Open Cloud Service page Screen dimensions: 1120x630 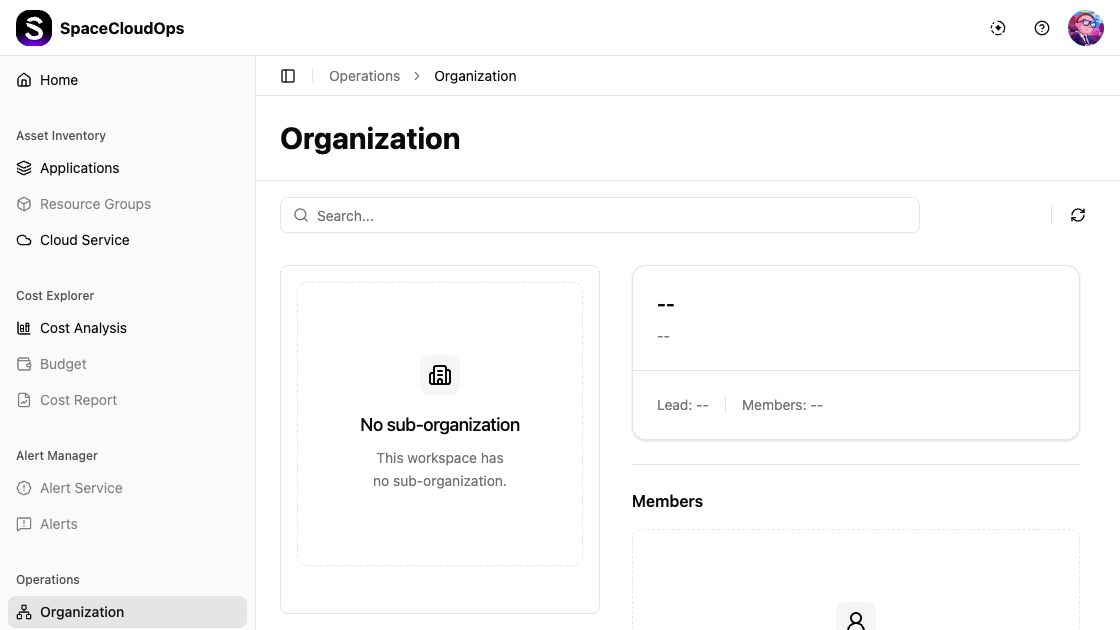[x=84, y=240]
